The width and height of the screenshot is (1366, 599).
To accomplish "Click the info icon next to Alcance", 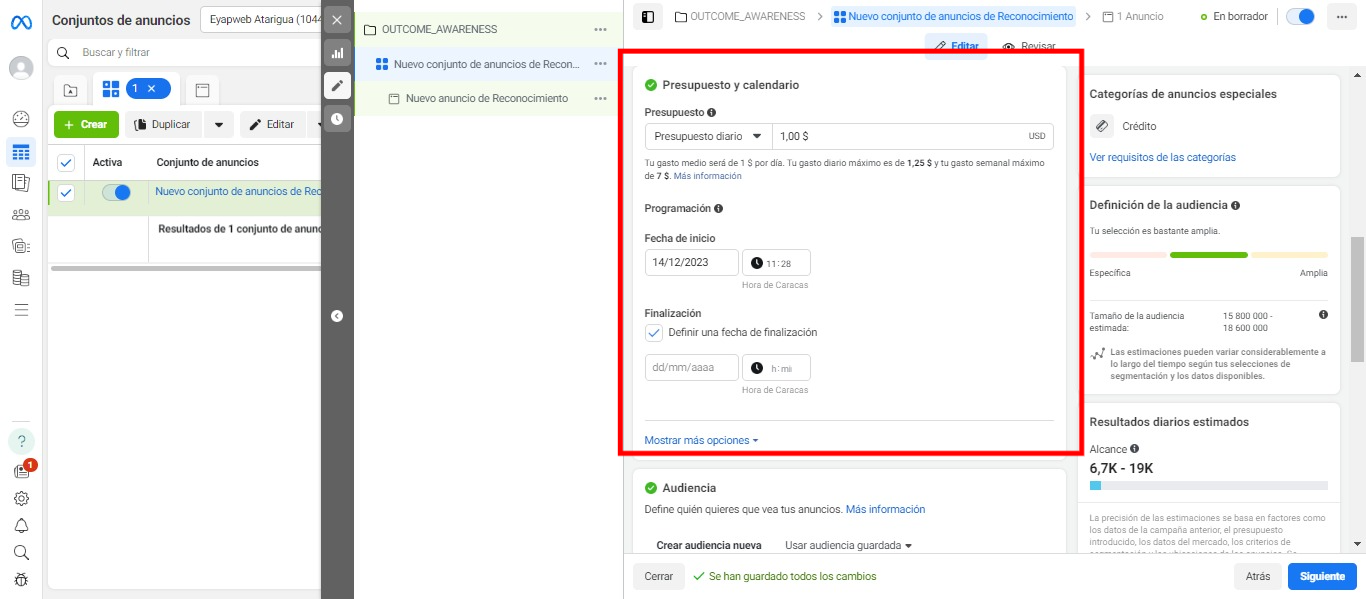I will 1134,449.
